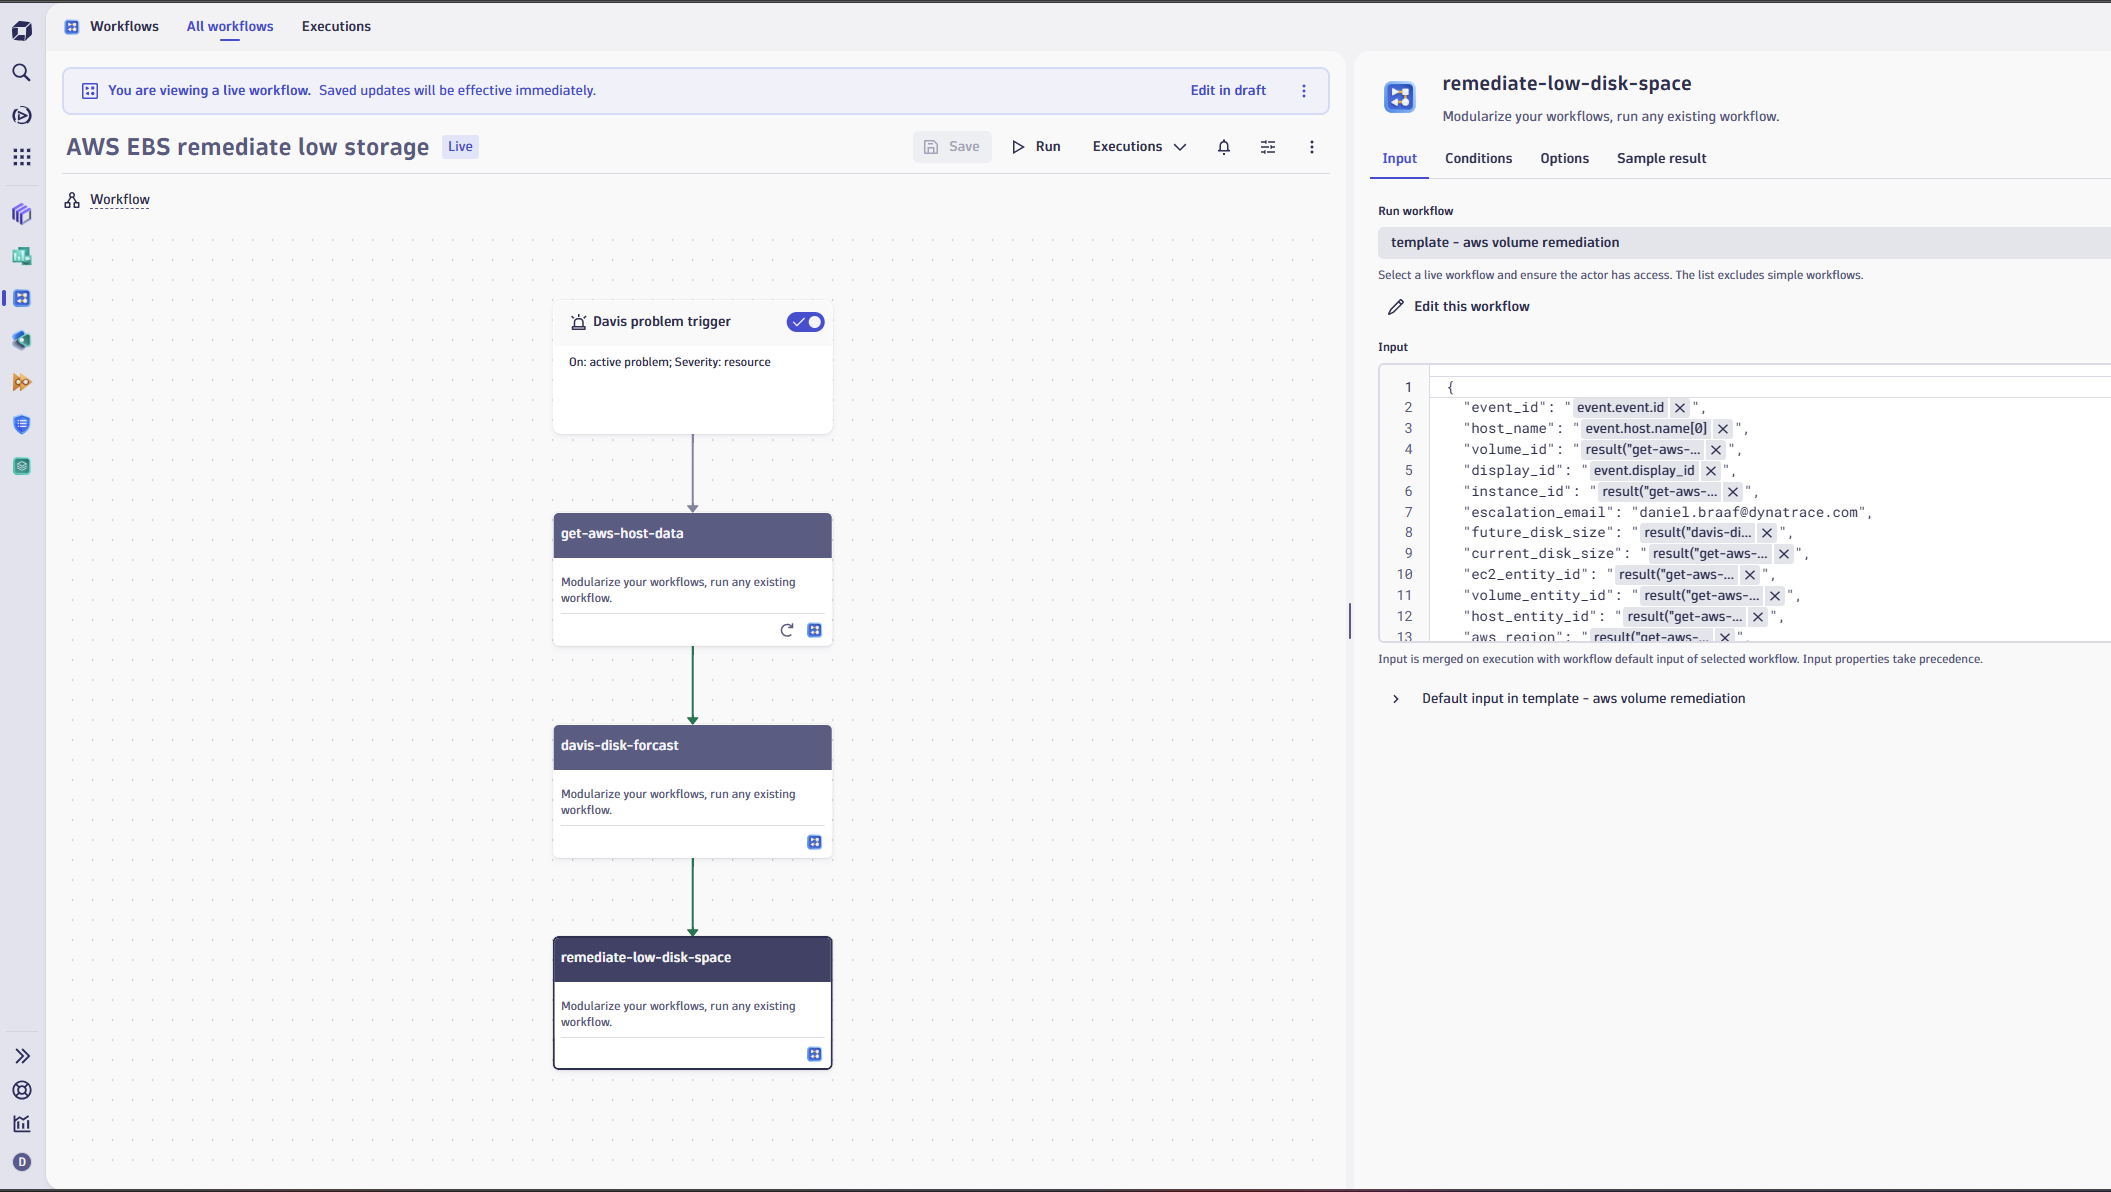2111x1192 pixels.
Task: Open the Sample result tab
Action: (1661, 159)
